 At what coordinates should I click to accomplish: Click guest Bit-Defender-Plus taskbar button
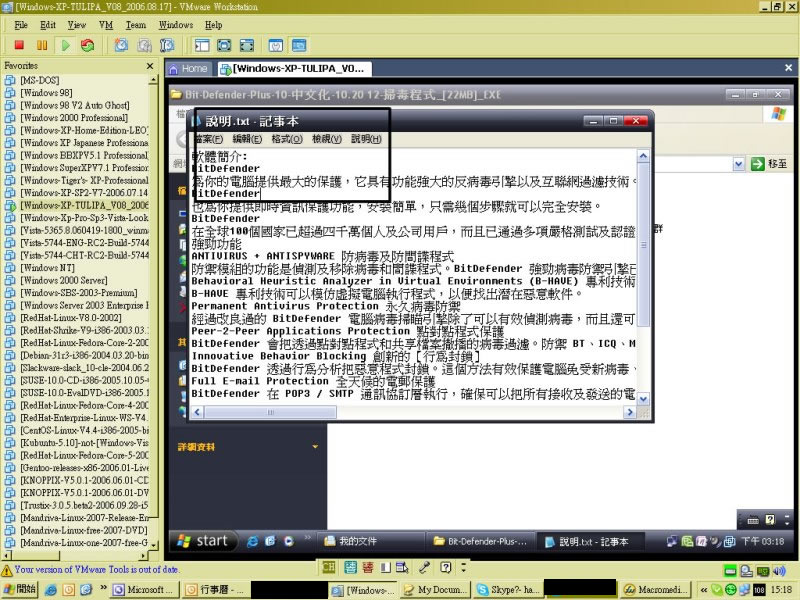[480, 541]
